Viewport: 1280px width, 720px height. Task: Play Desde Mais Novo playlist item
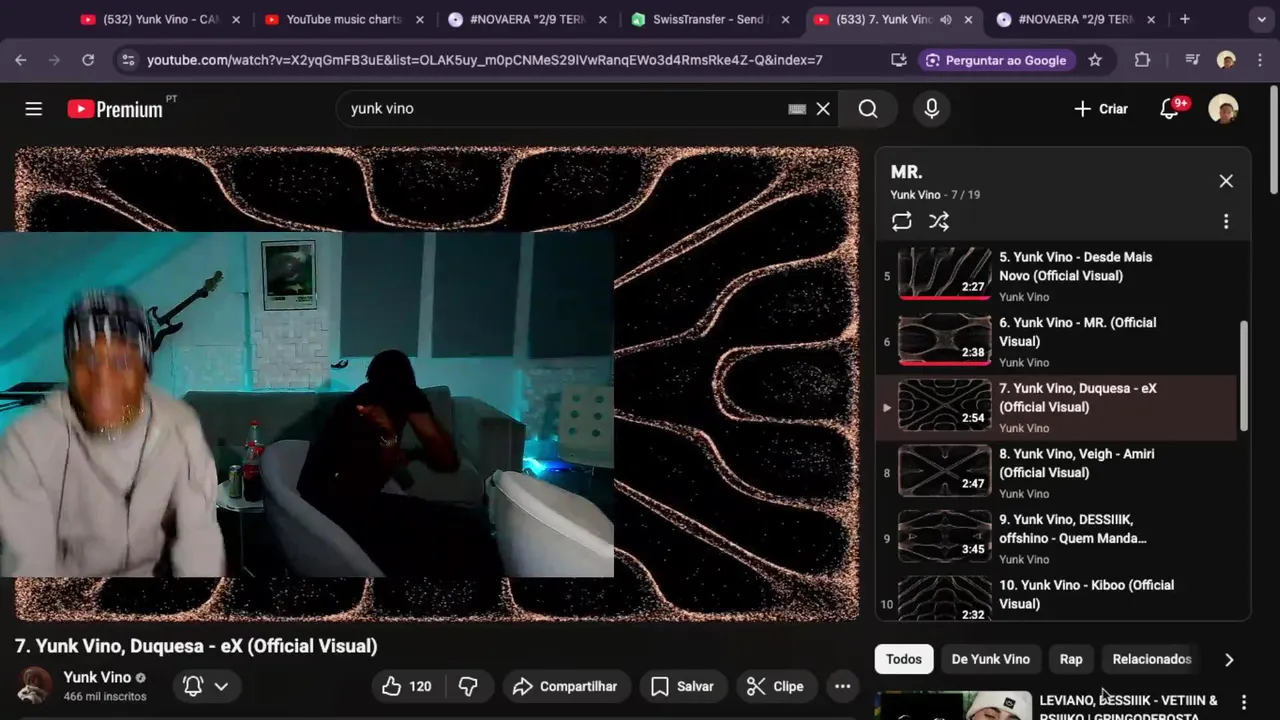click(x=1056, y=275)
